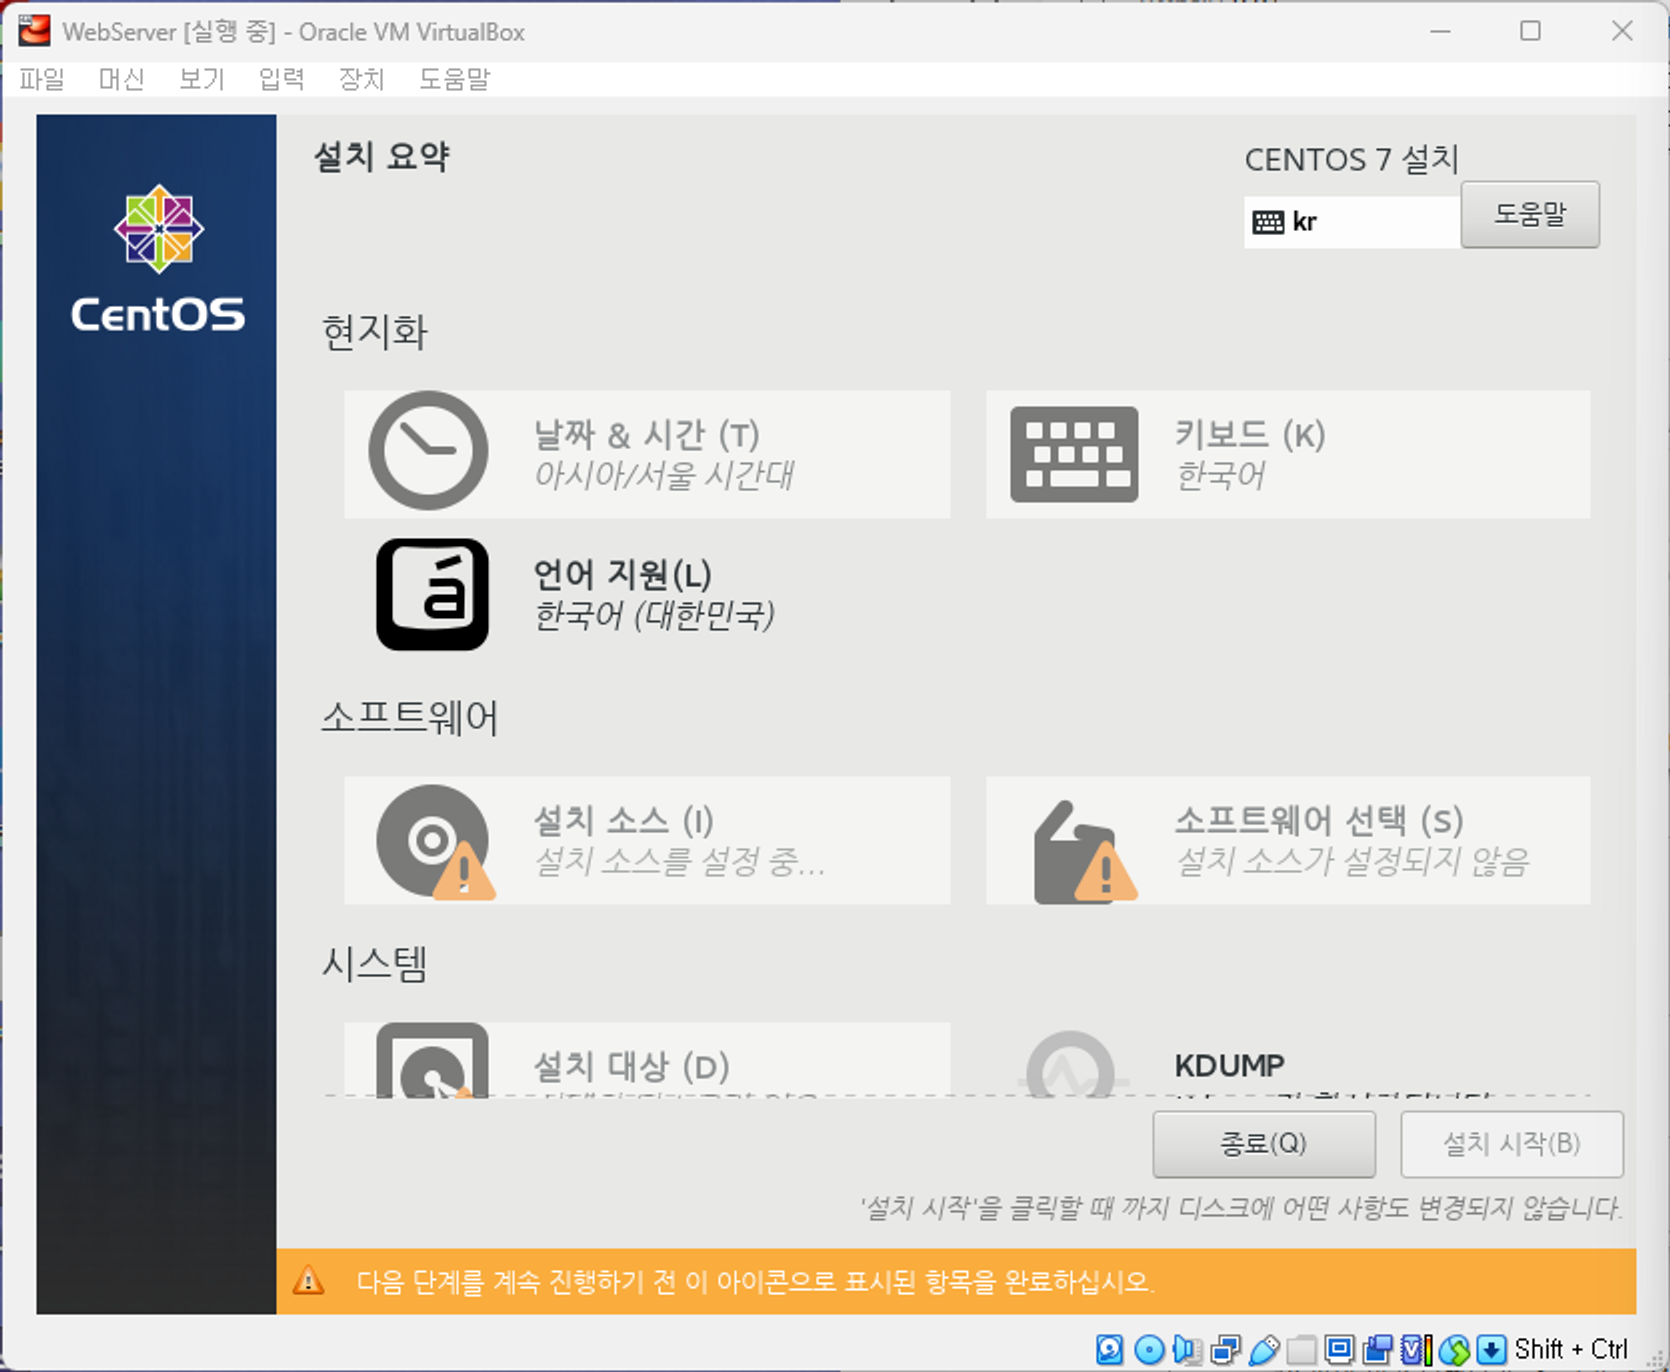Image resolution: width=1670 pixels, height=1372 pixels.
Task: Select the 키보드 (K) label
Action: [x=1250, y=435]
